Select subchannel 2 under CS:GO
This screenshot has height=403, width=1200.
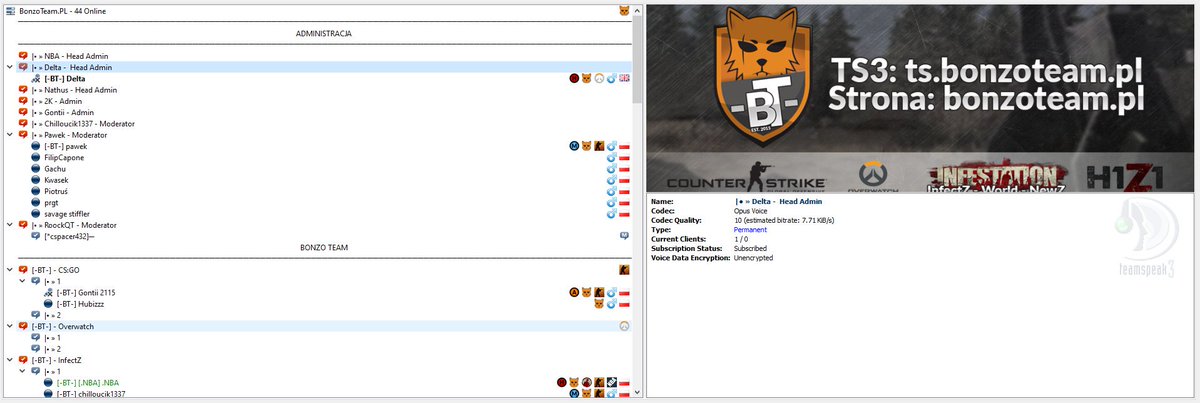[52, 315]
